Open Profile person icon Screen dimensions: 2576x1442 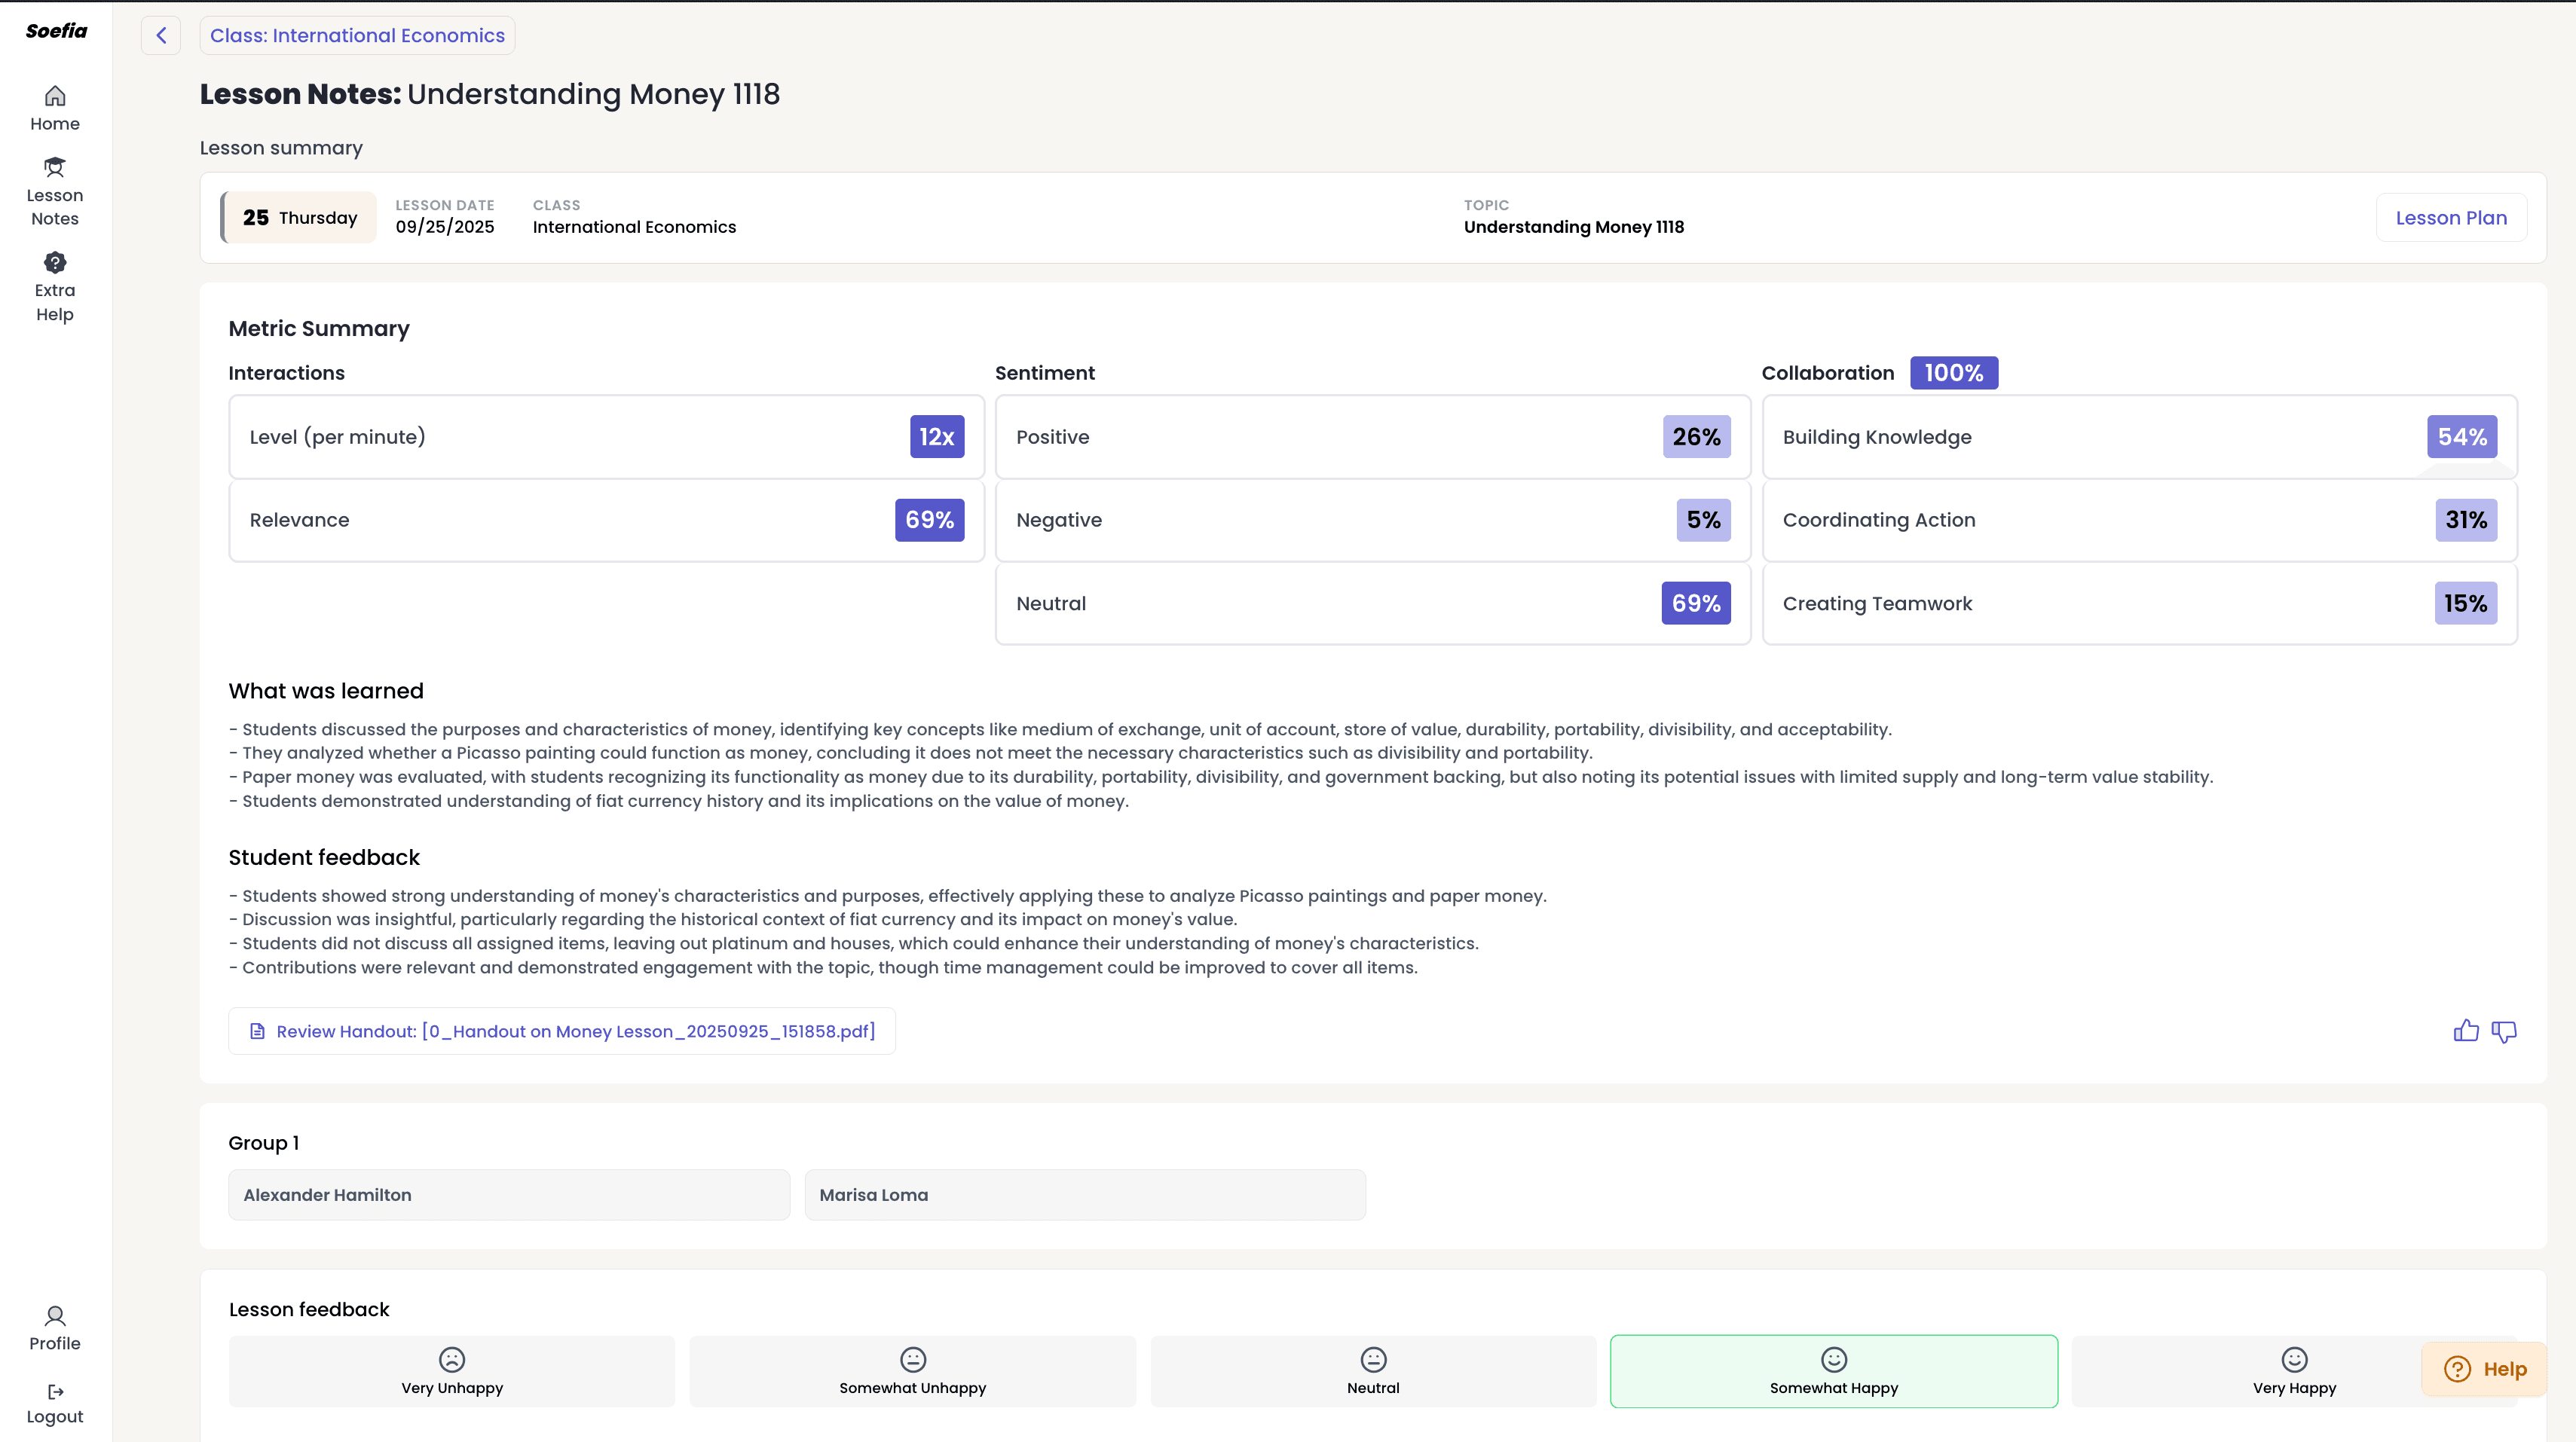[55, 1316]
